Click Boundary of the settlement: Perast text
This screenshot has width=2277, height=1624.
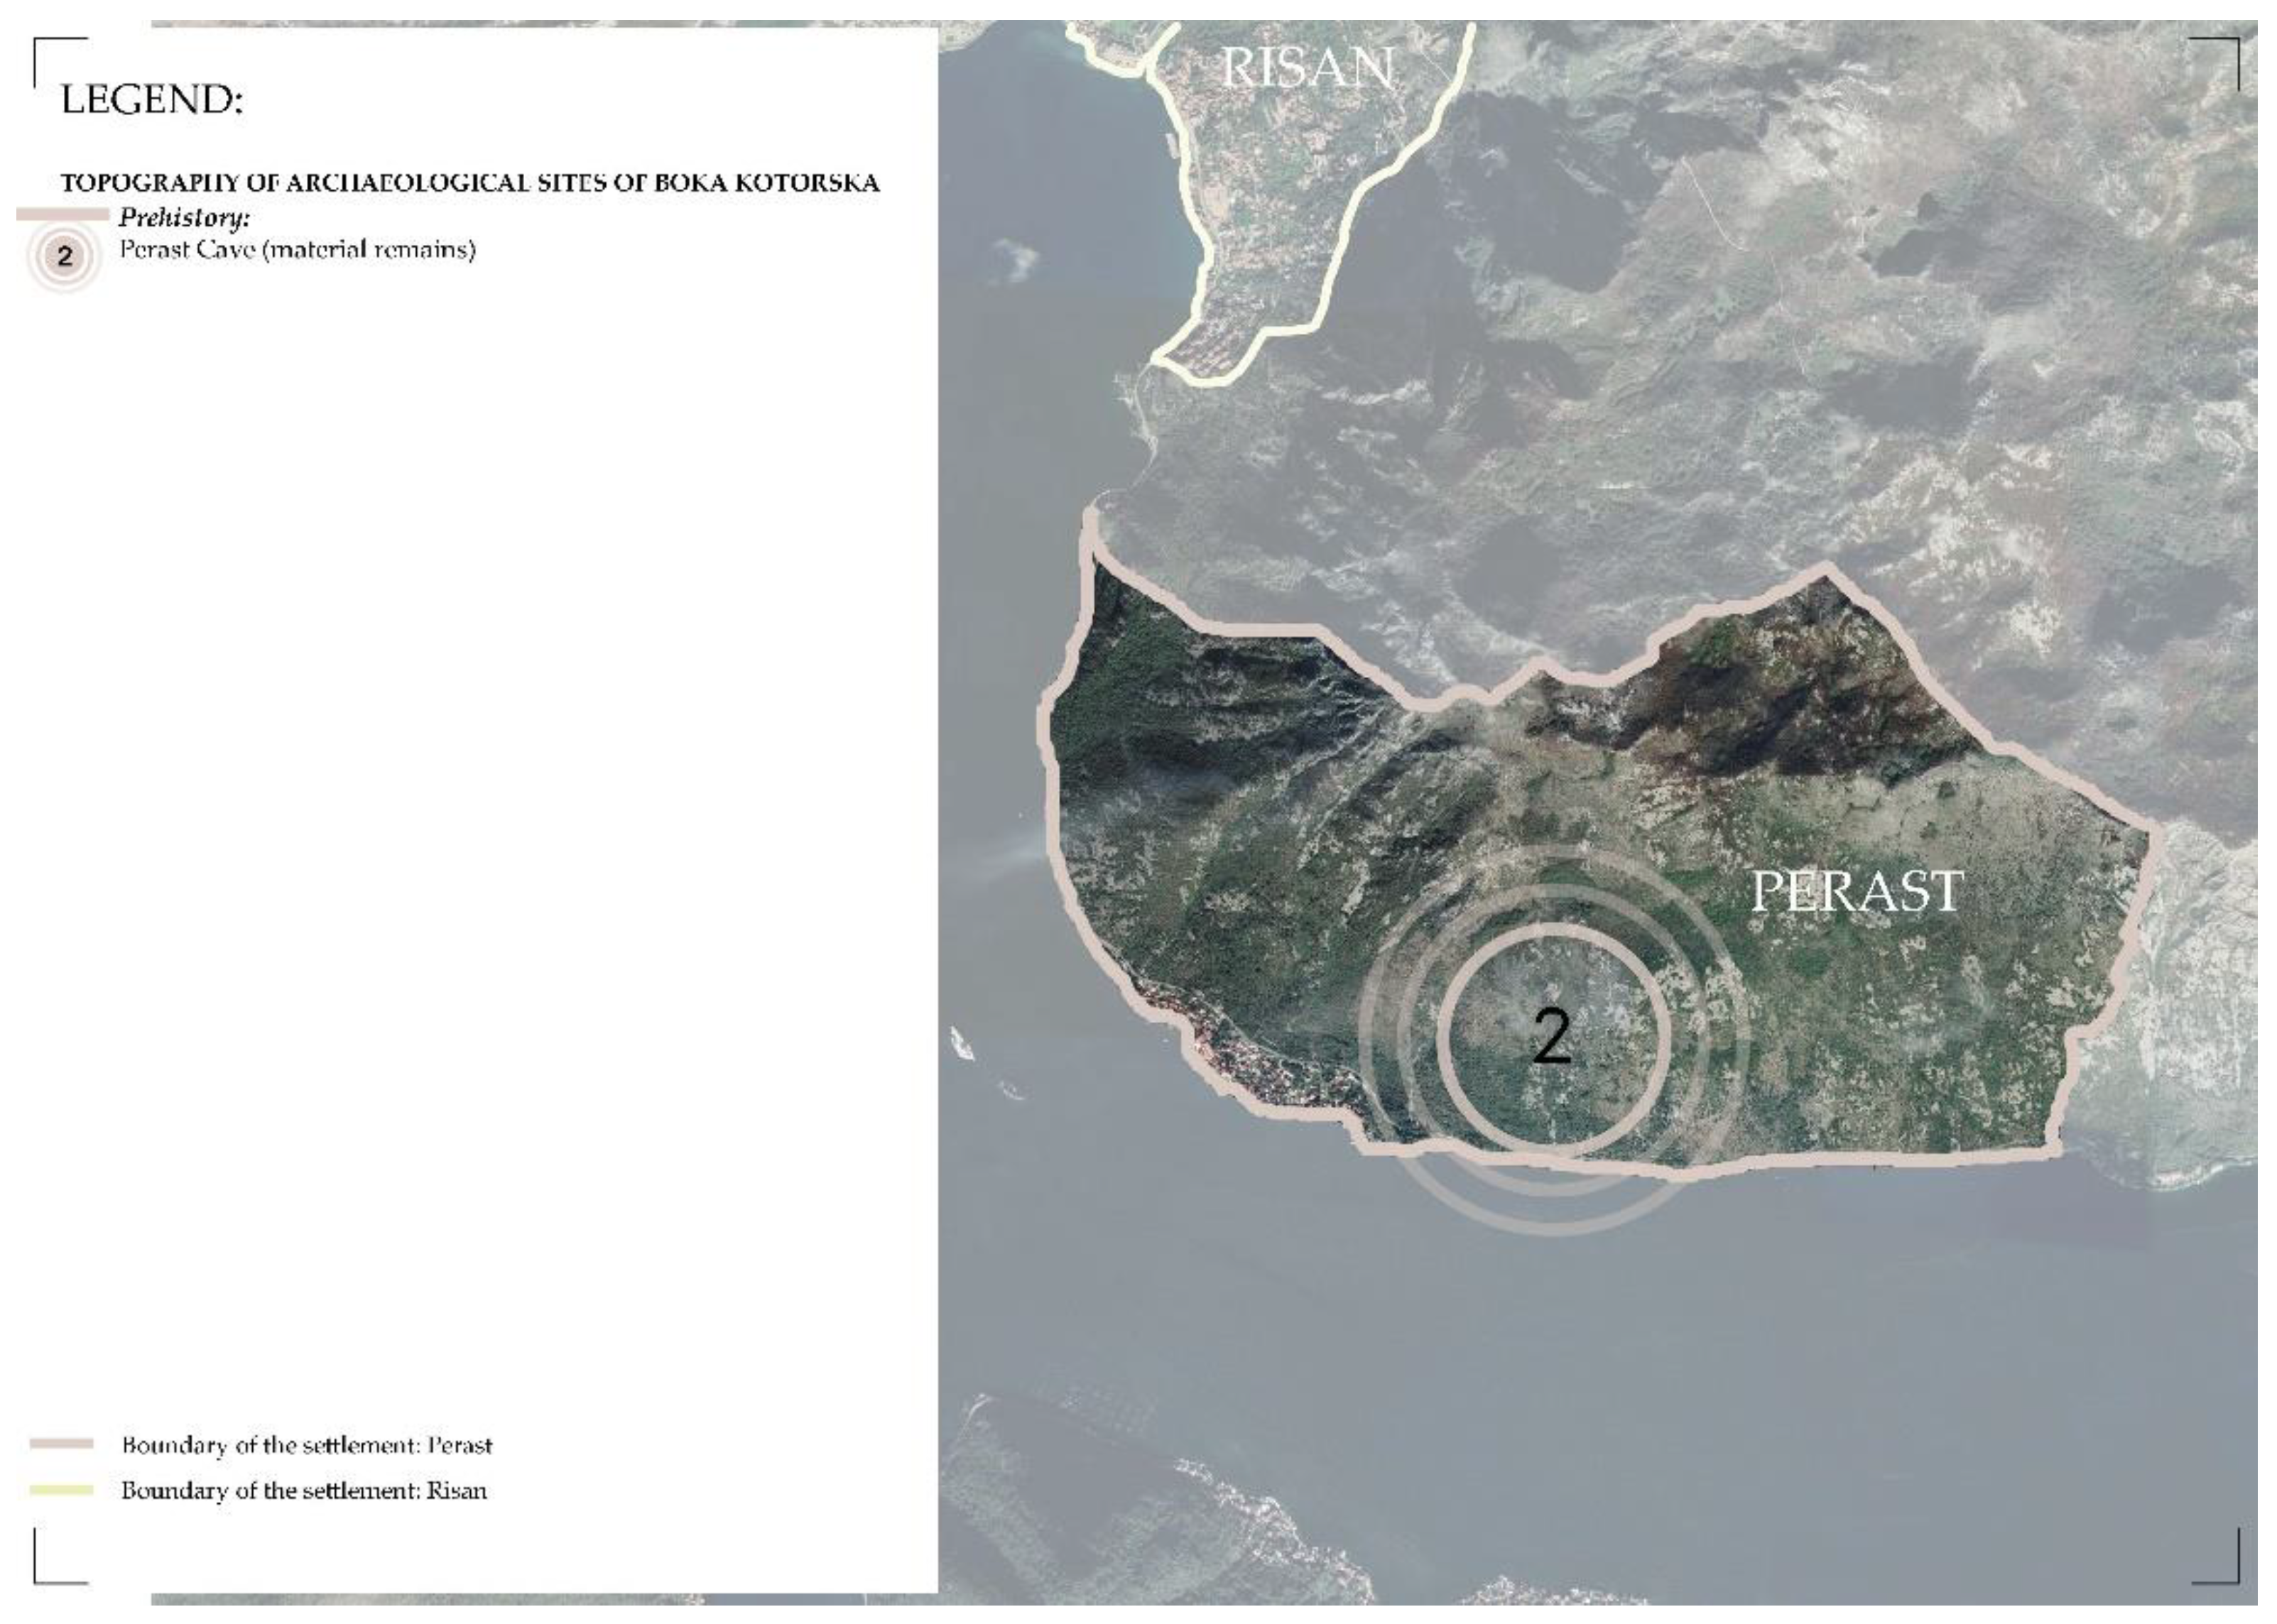307,1445
